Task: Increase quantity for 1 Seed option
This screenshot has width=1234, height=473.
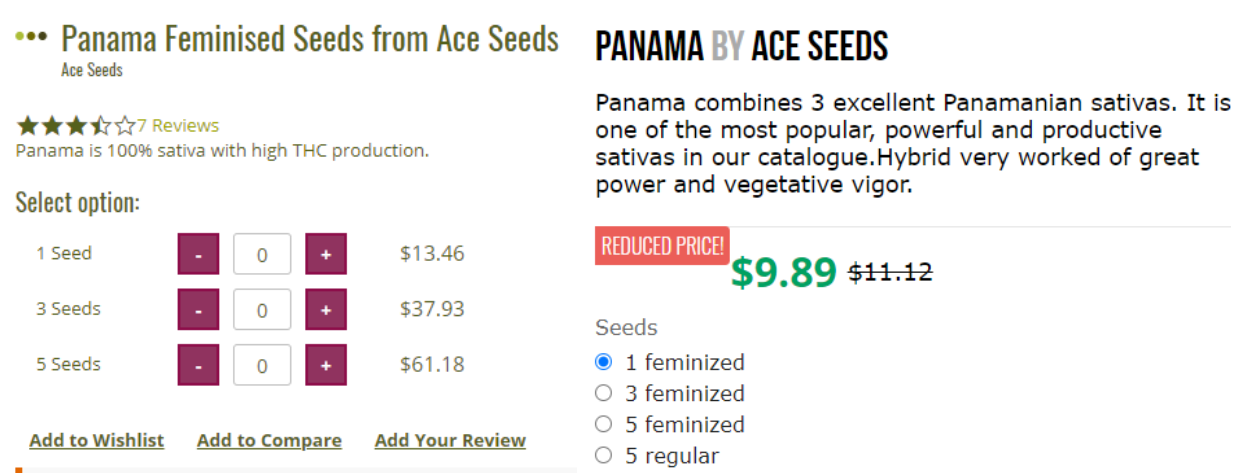Action: tap(325, 254)
